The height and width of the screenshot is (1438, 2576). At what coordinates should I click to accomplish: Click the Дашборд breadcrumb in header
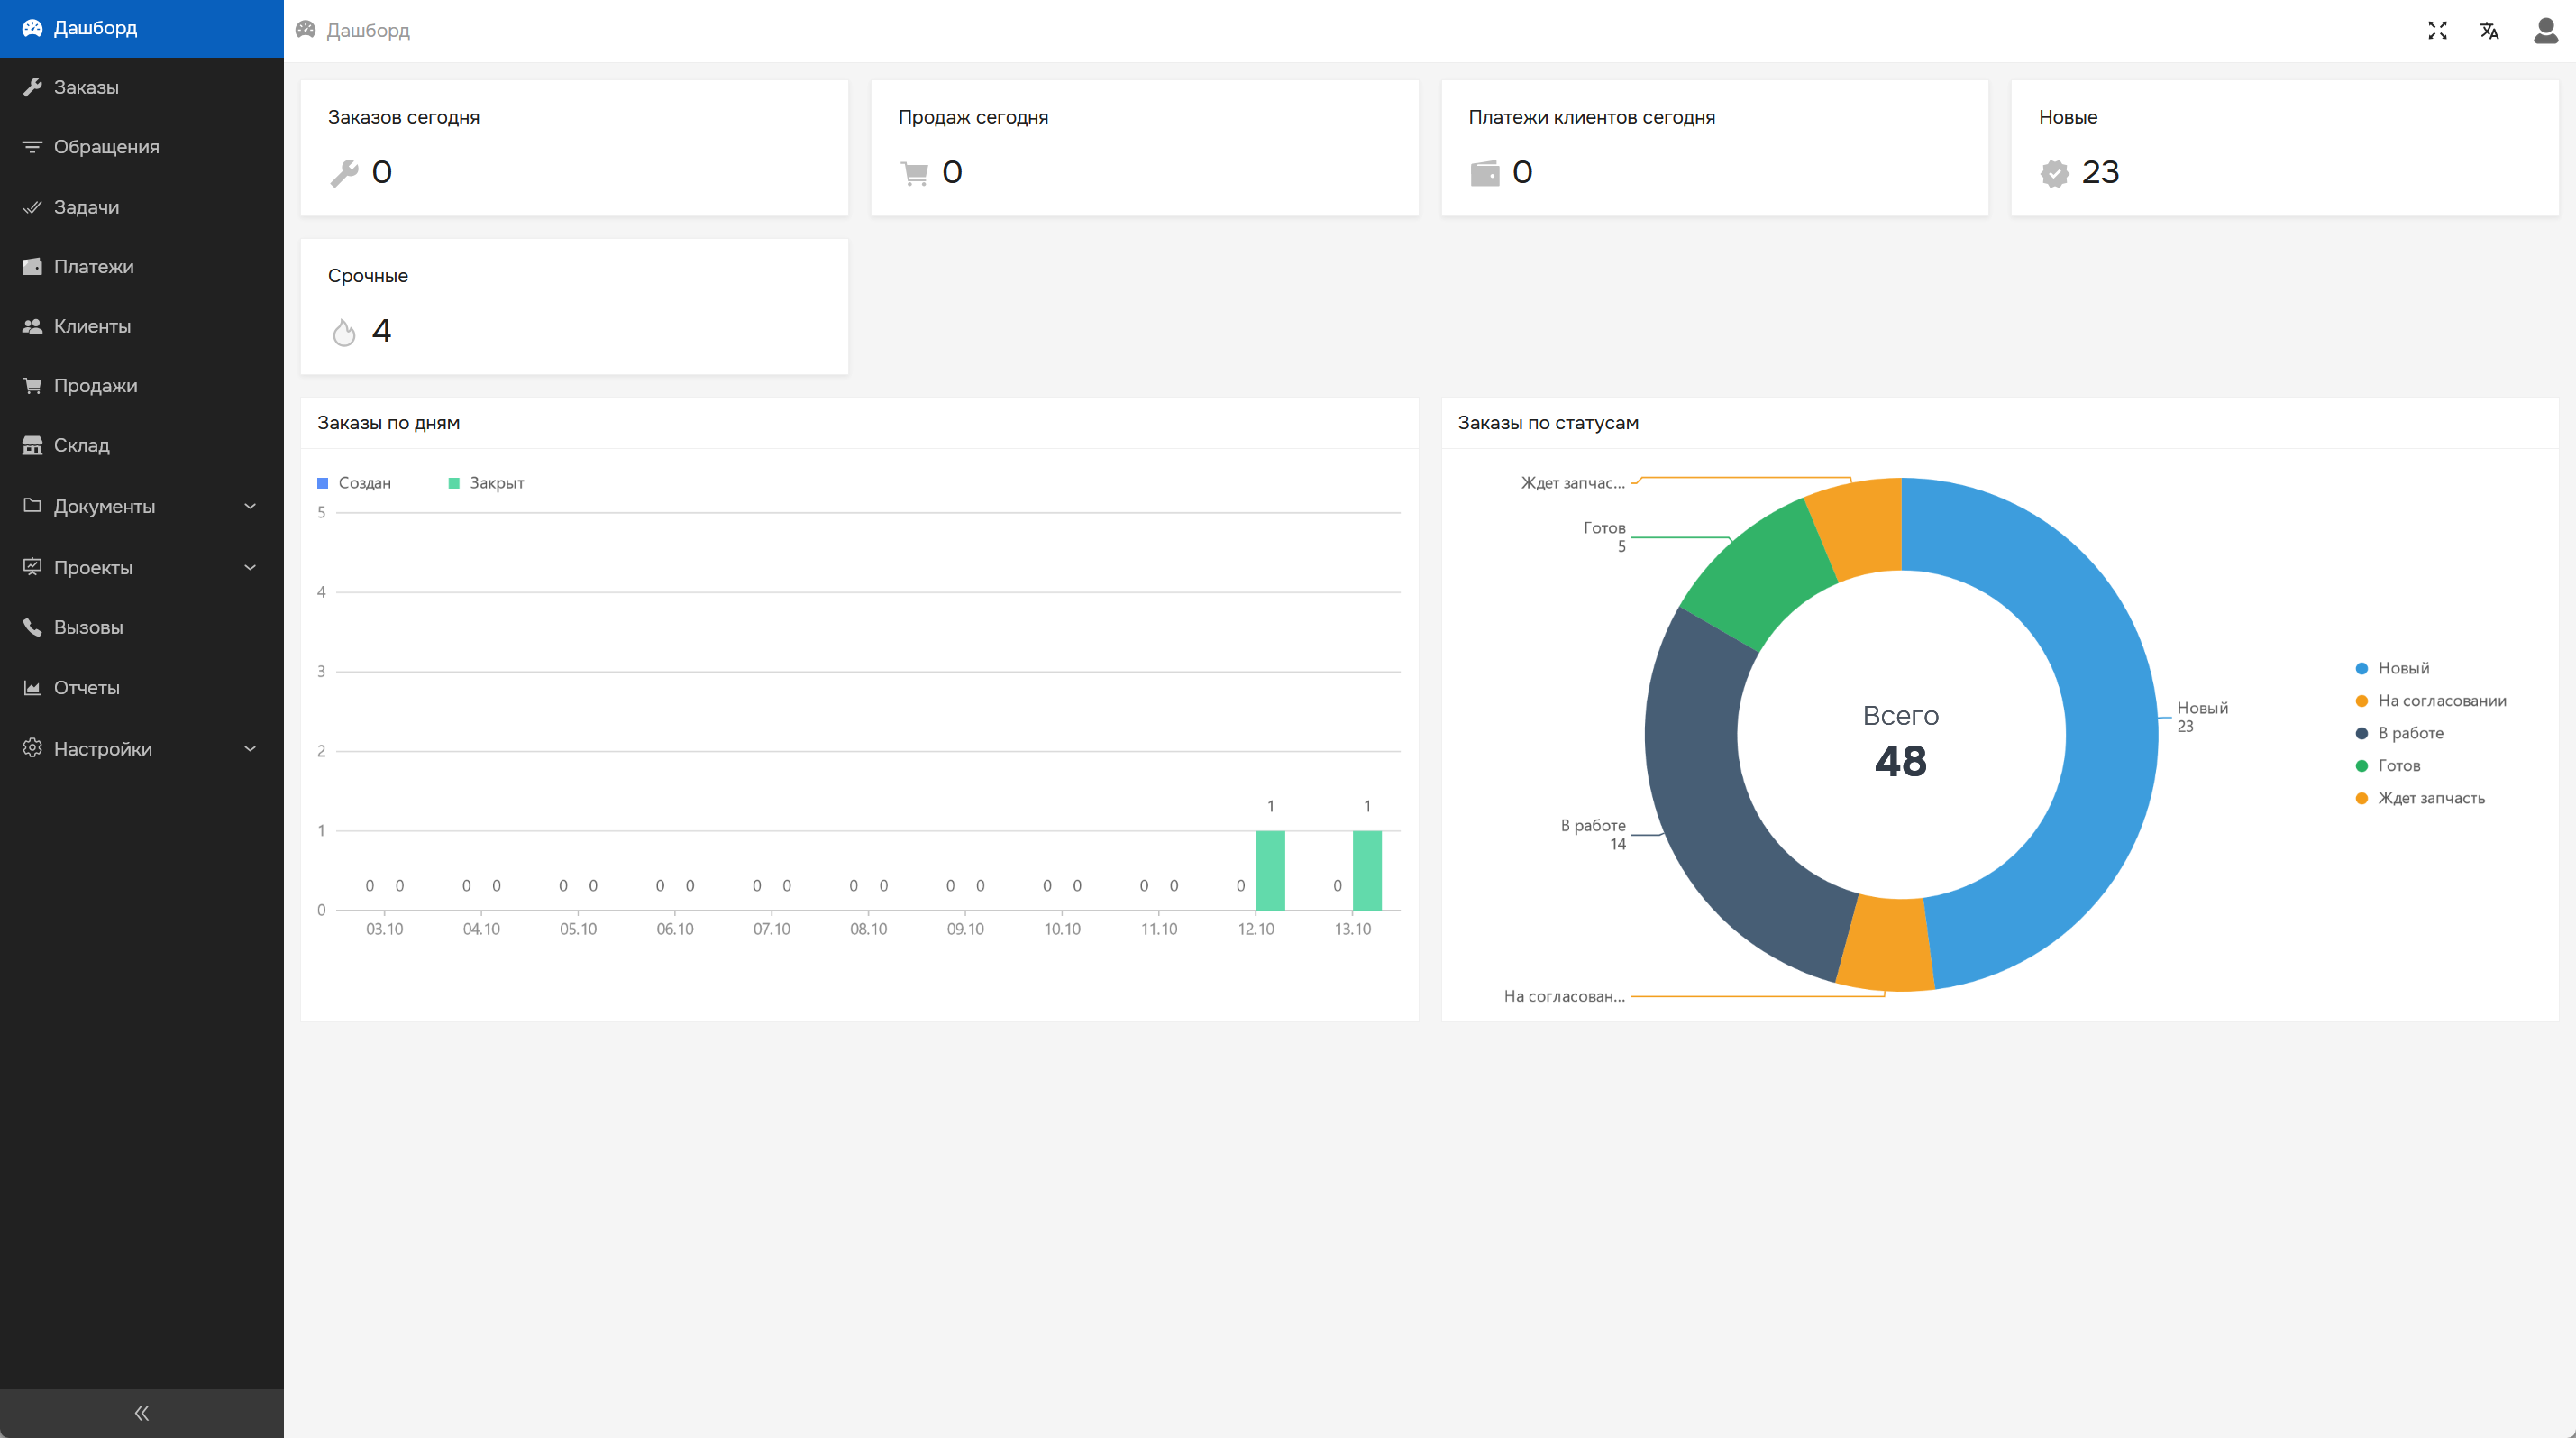coord(367,30)
